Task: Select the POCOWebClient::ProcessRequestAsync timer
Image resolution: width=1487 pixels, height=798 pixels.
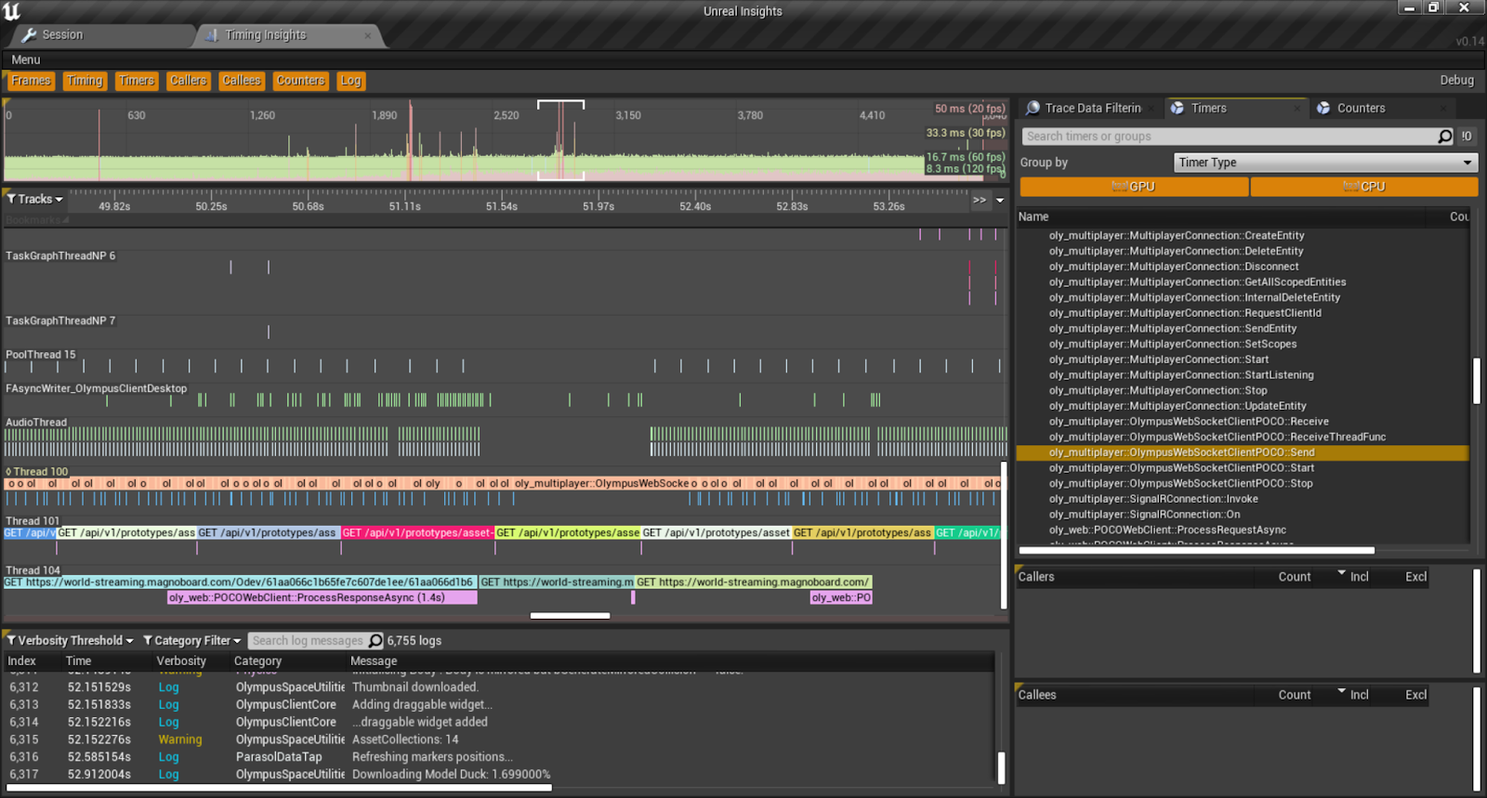Action: coord(1242,530)
